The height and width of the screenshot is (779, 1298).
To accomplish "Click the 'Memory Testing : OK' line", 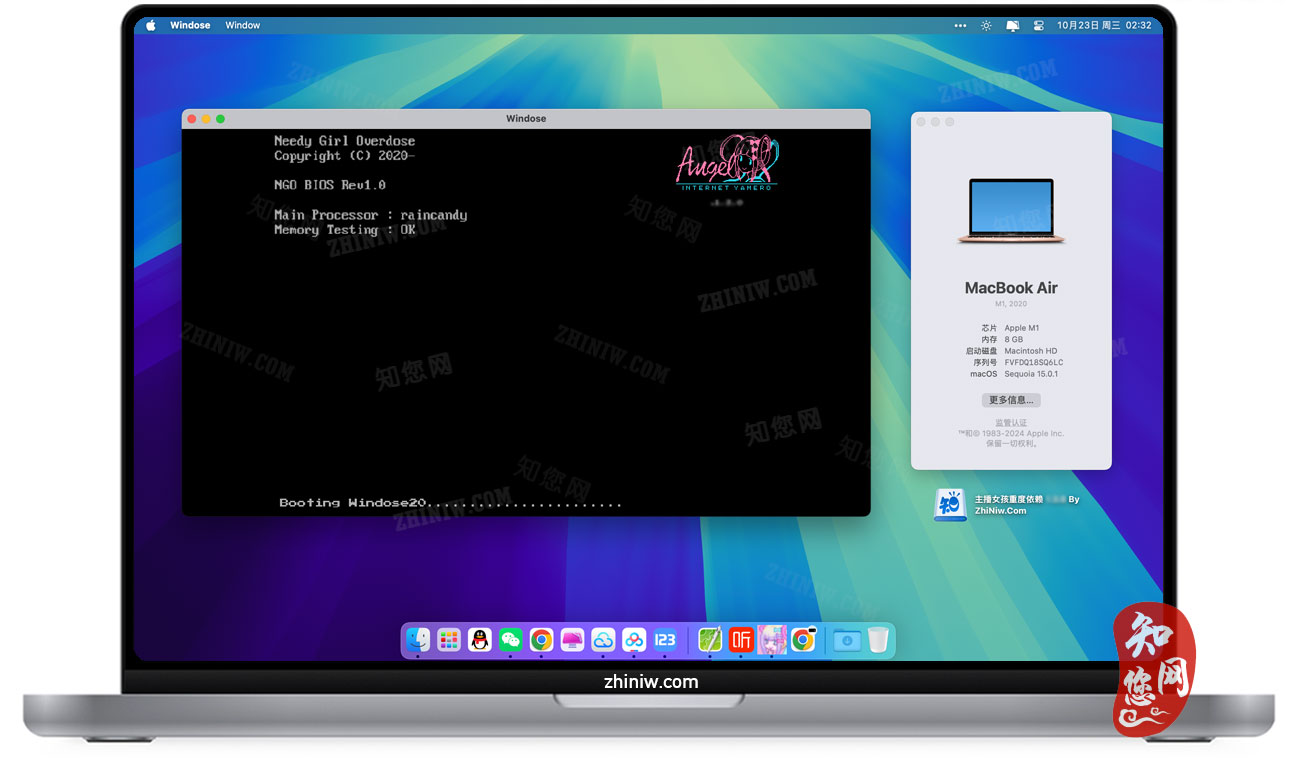I will (x=344, y=230).
